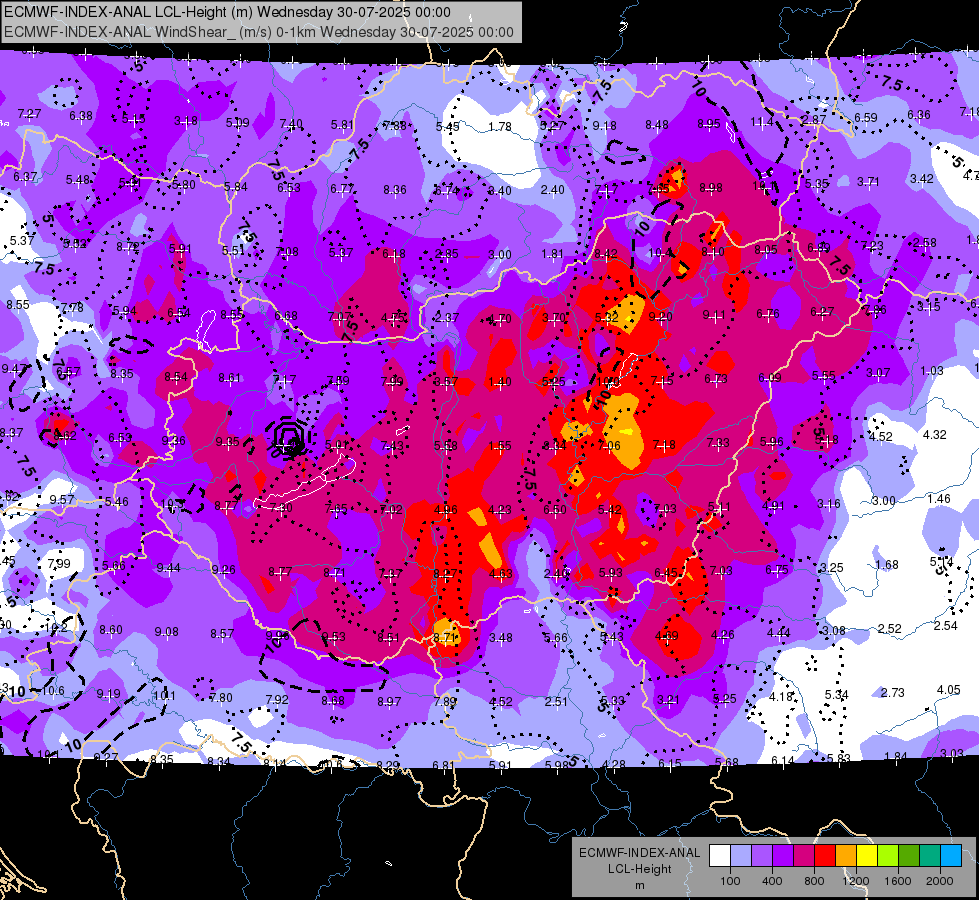Image resolution: width=979 pixels, height=900 pixels.
Task: Click the shear value 1.55
Action: click(x=499, y=446)
